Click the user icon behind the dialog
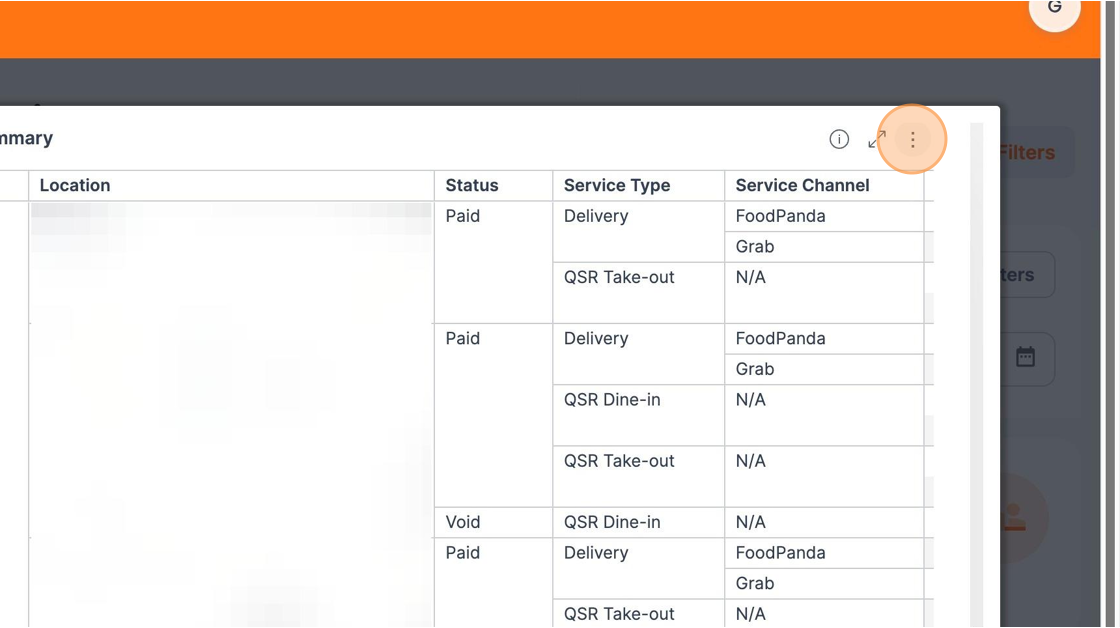1120x628 pixels. click(x=1014, y=516)
